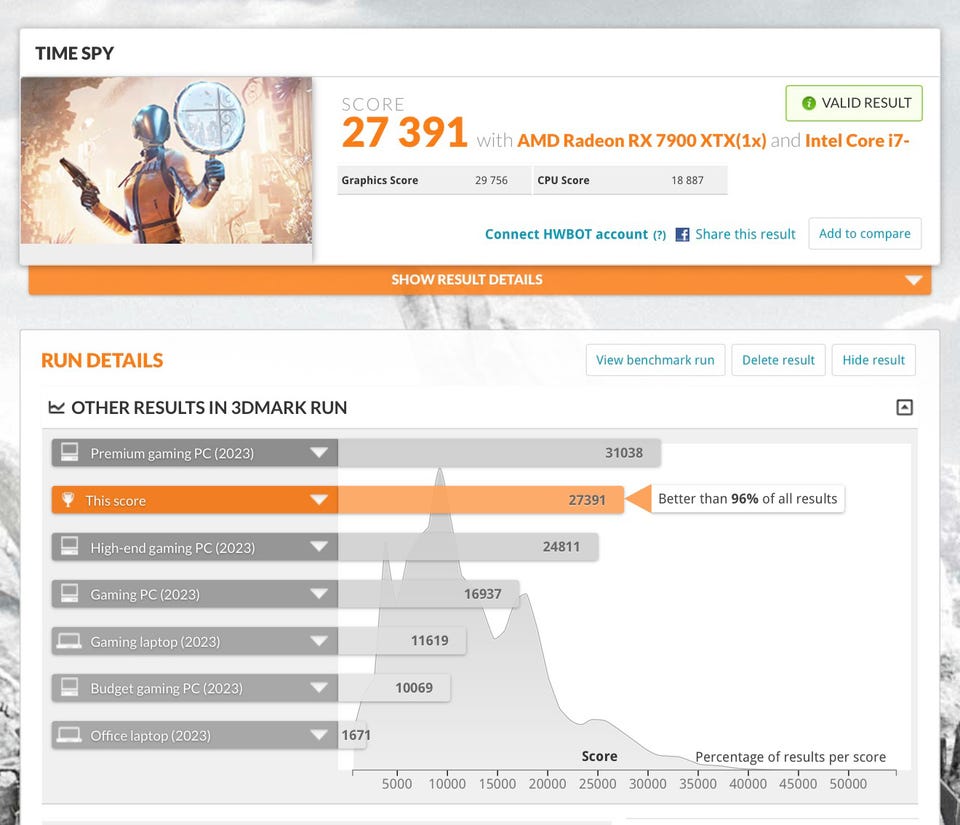Viewport: 960px width, 825px height.
Task: Click the desktop icon for Premium gaming PC
Action: tap(69, 452)
